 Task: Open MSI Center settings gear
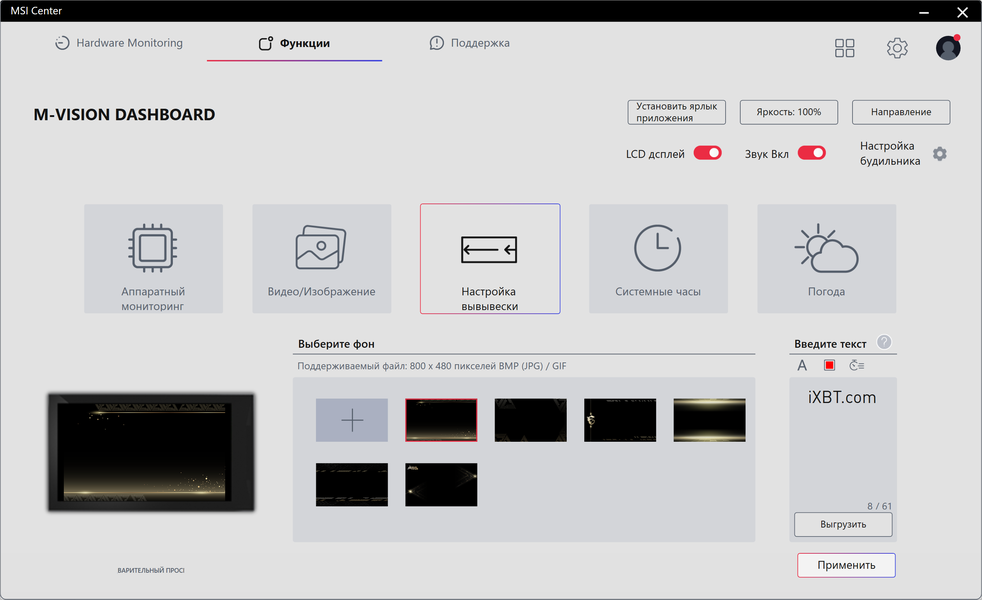point(897,48)
